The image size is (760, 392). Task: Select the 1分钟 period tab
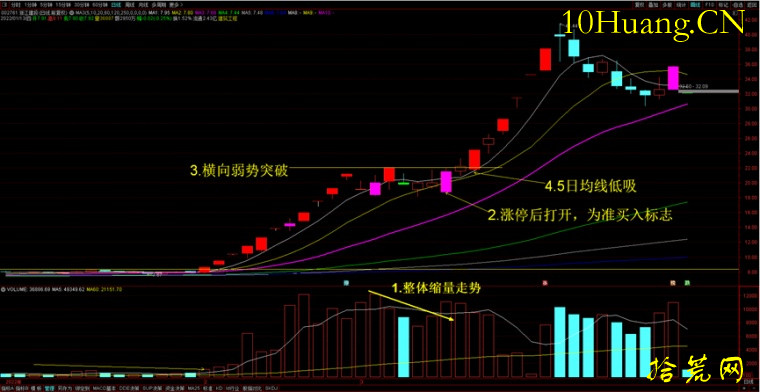[x=30, y=4]
